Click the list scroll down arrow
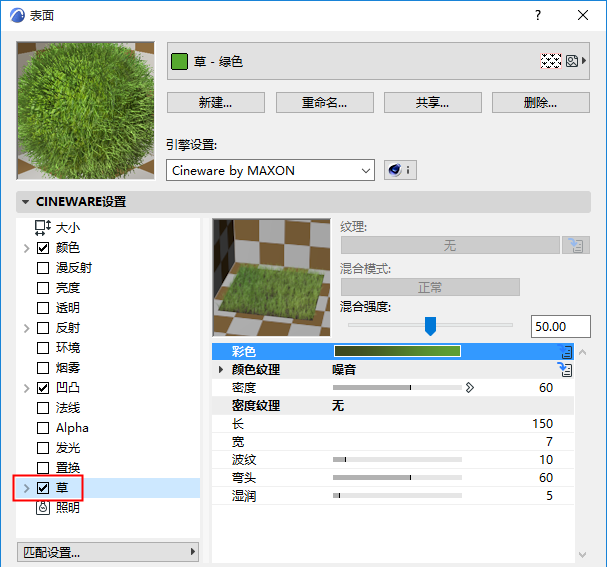This screenshot has height=567, width=607. (x=582, y=555)
